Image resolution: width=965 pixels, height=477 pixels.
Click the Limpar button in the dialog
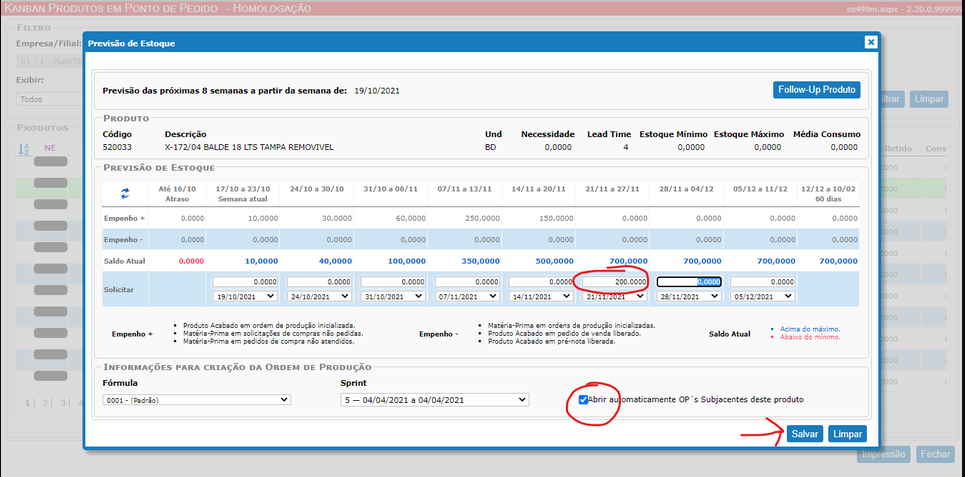coord(847,434)
